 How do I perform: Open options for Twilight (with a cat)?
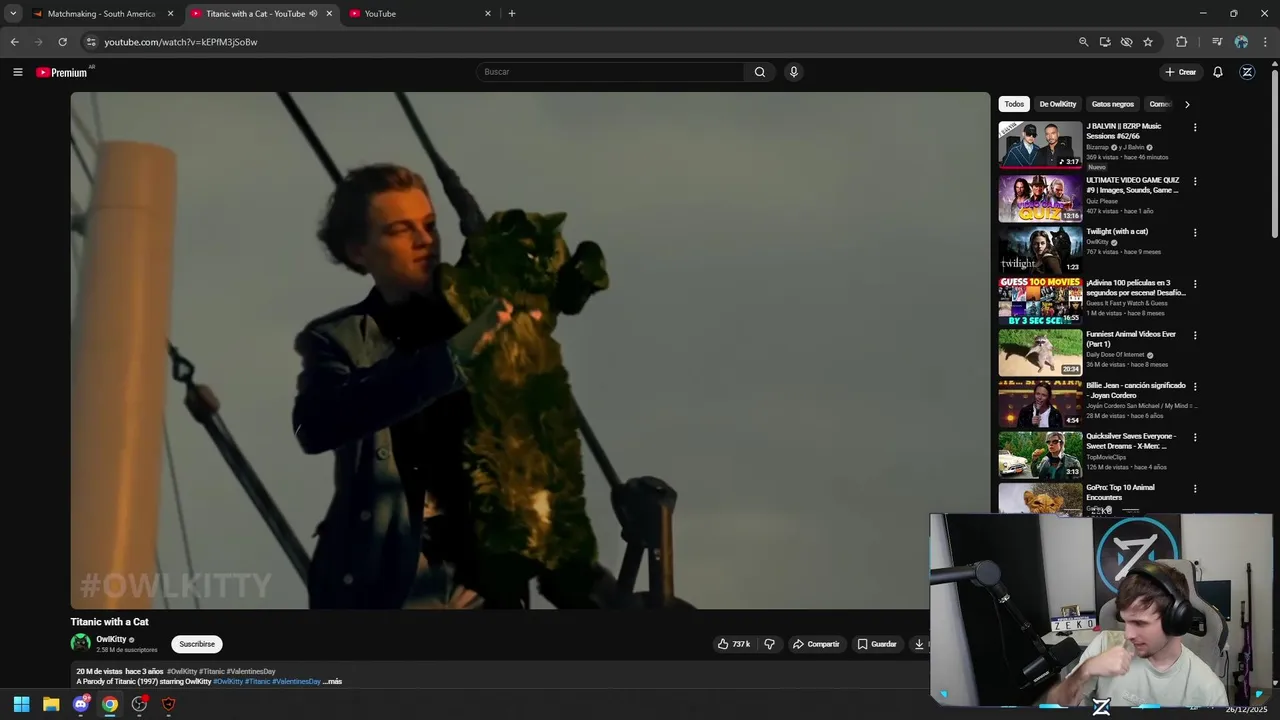pos(1195,233)
